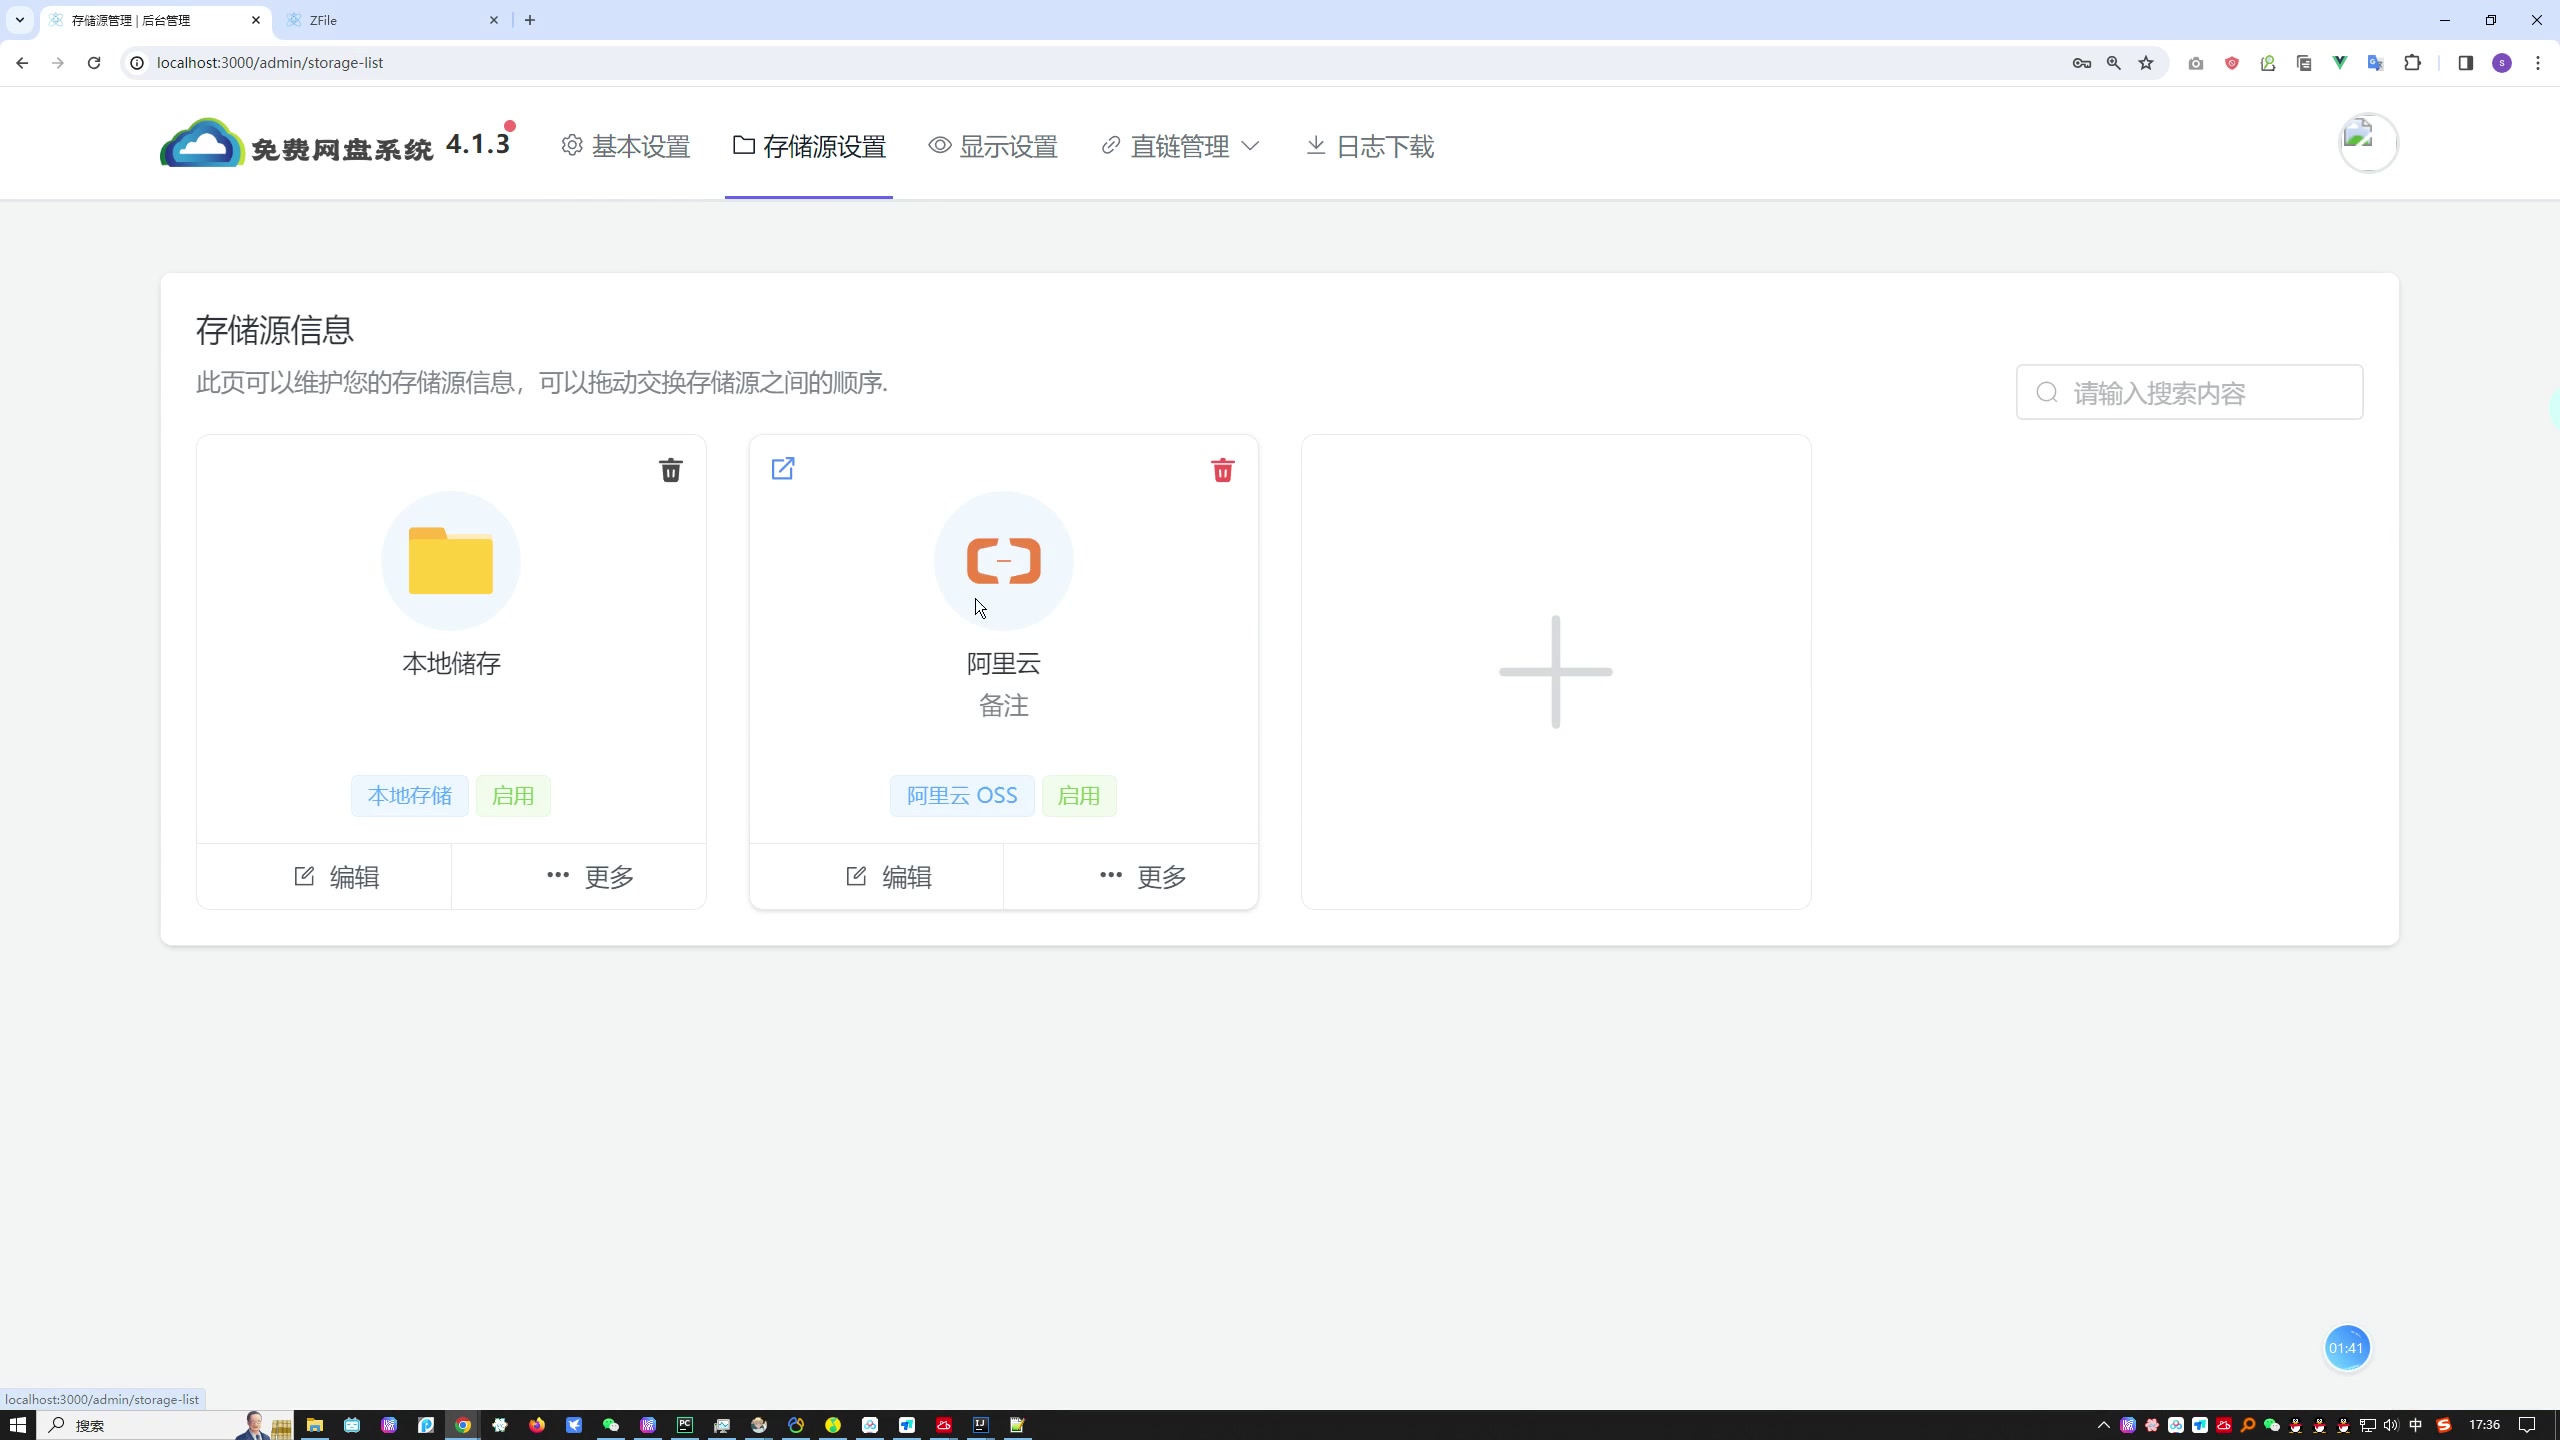This screenshot has width=2560, height=1440.
Task: Open the tab search dropdown arrow
Action: click(19, 20)
